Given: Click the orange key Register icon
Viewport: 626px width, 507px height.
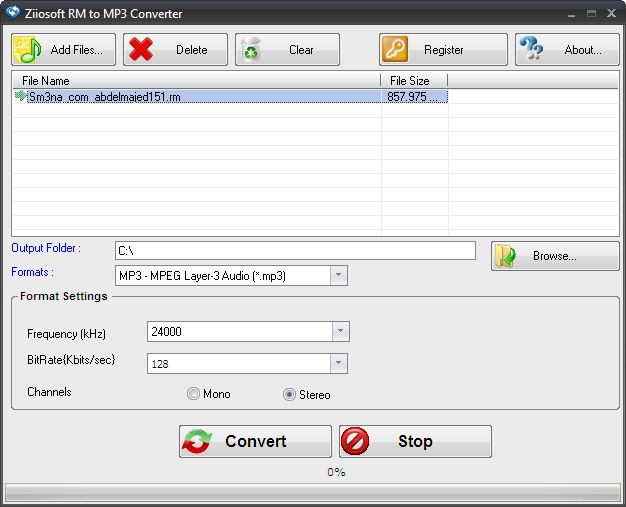Looking at the screenshot, I should pos(395,50).
